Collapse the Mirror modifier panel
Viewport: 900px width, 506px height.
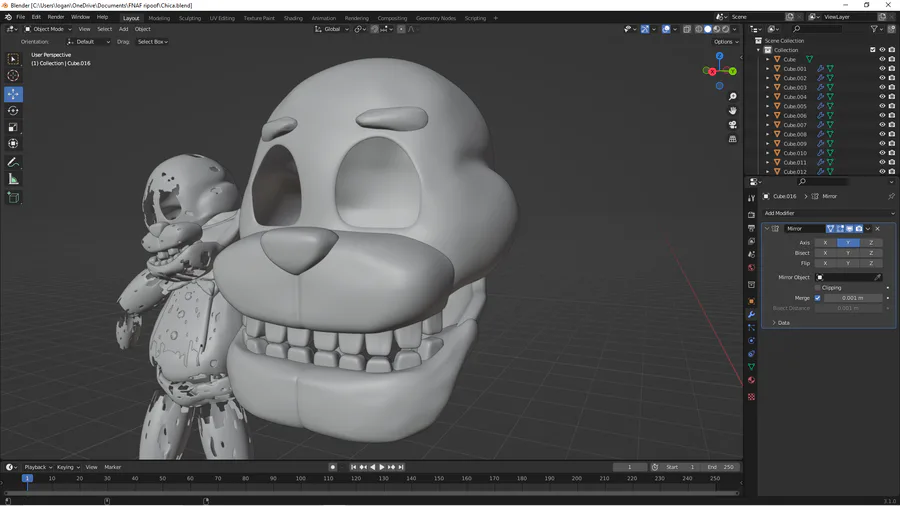[767, 229]
